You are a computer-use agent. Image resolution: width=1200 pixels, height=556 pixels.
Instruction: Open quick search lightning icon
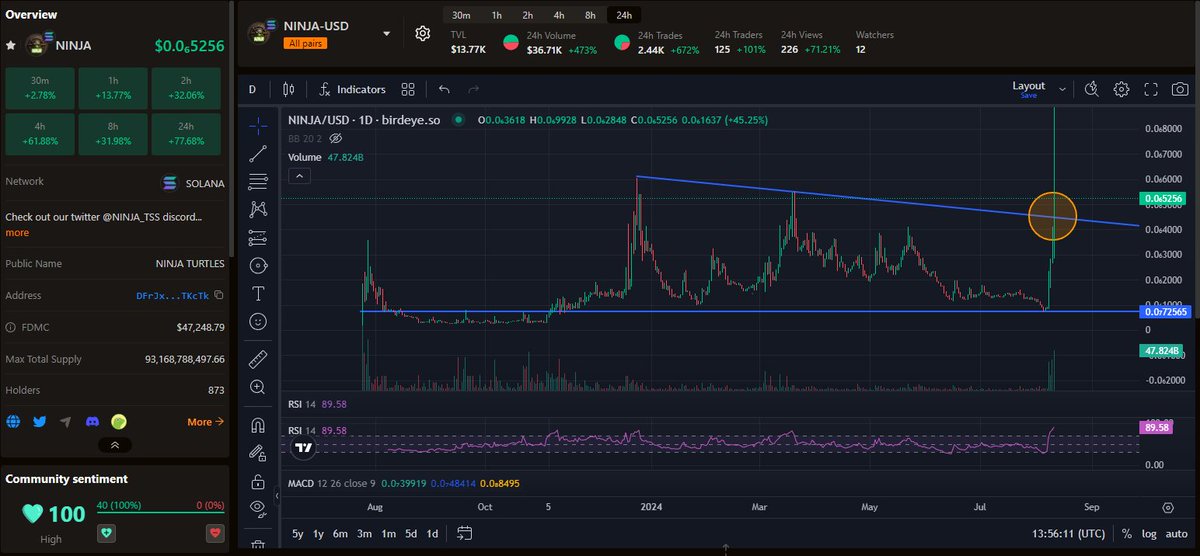[1092, 89]
